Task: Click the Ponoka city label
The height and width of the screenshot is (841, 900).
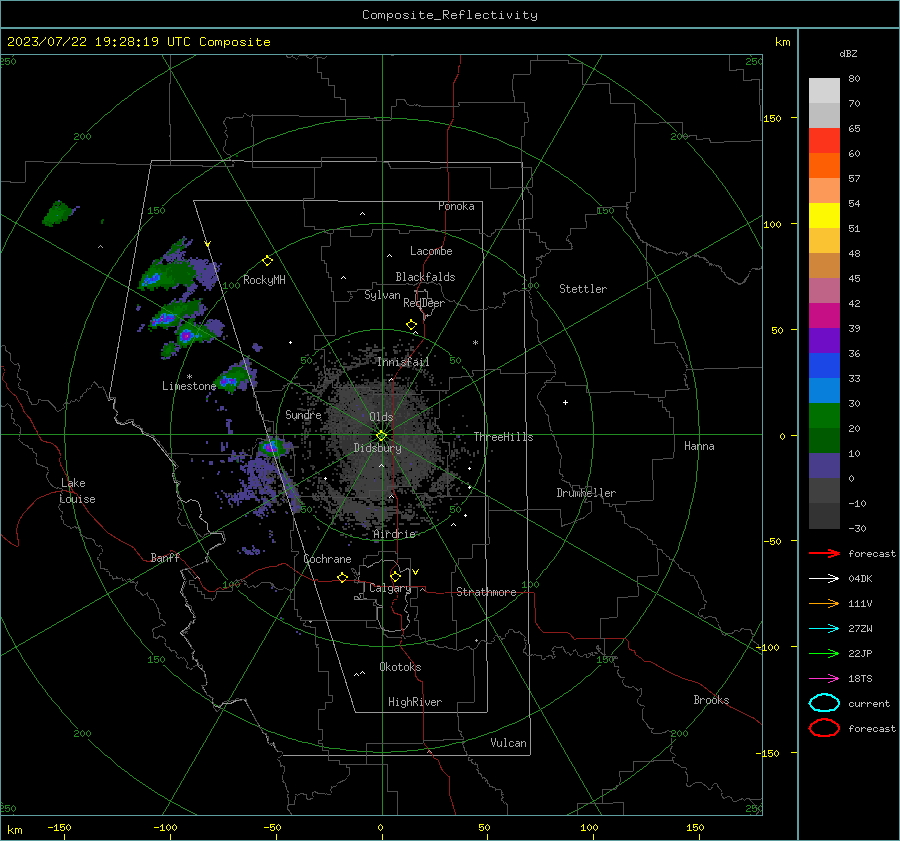Action: coord(456,206)
